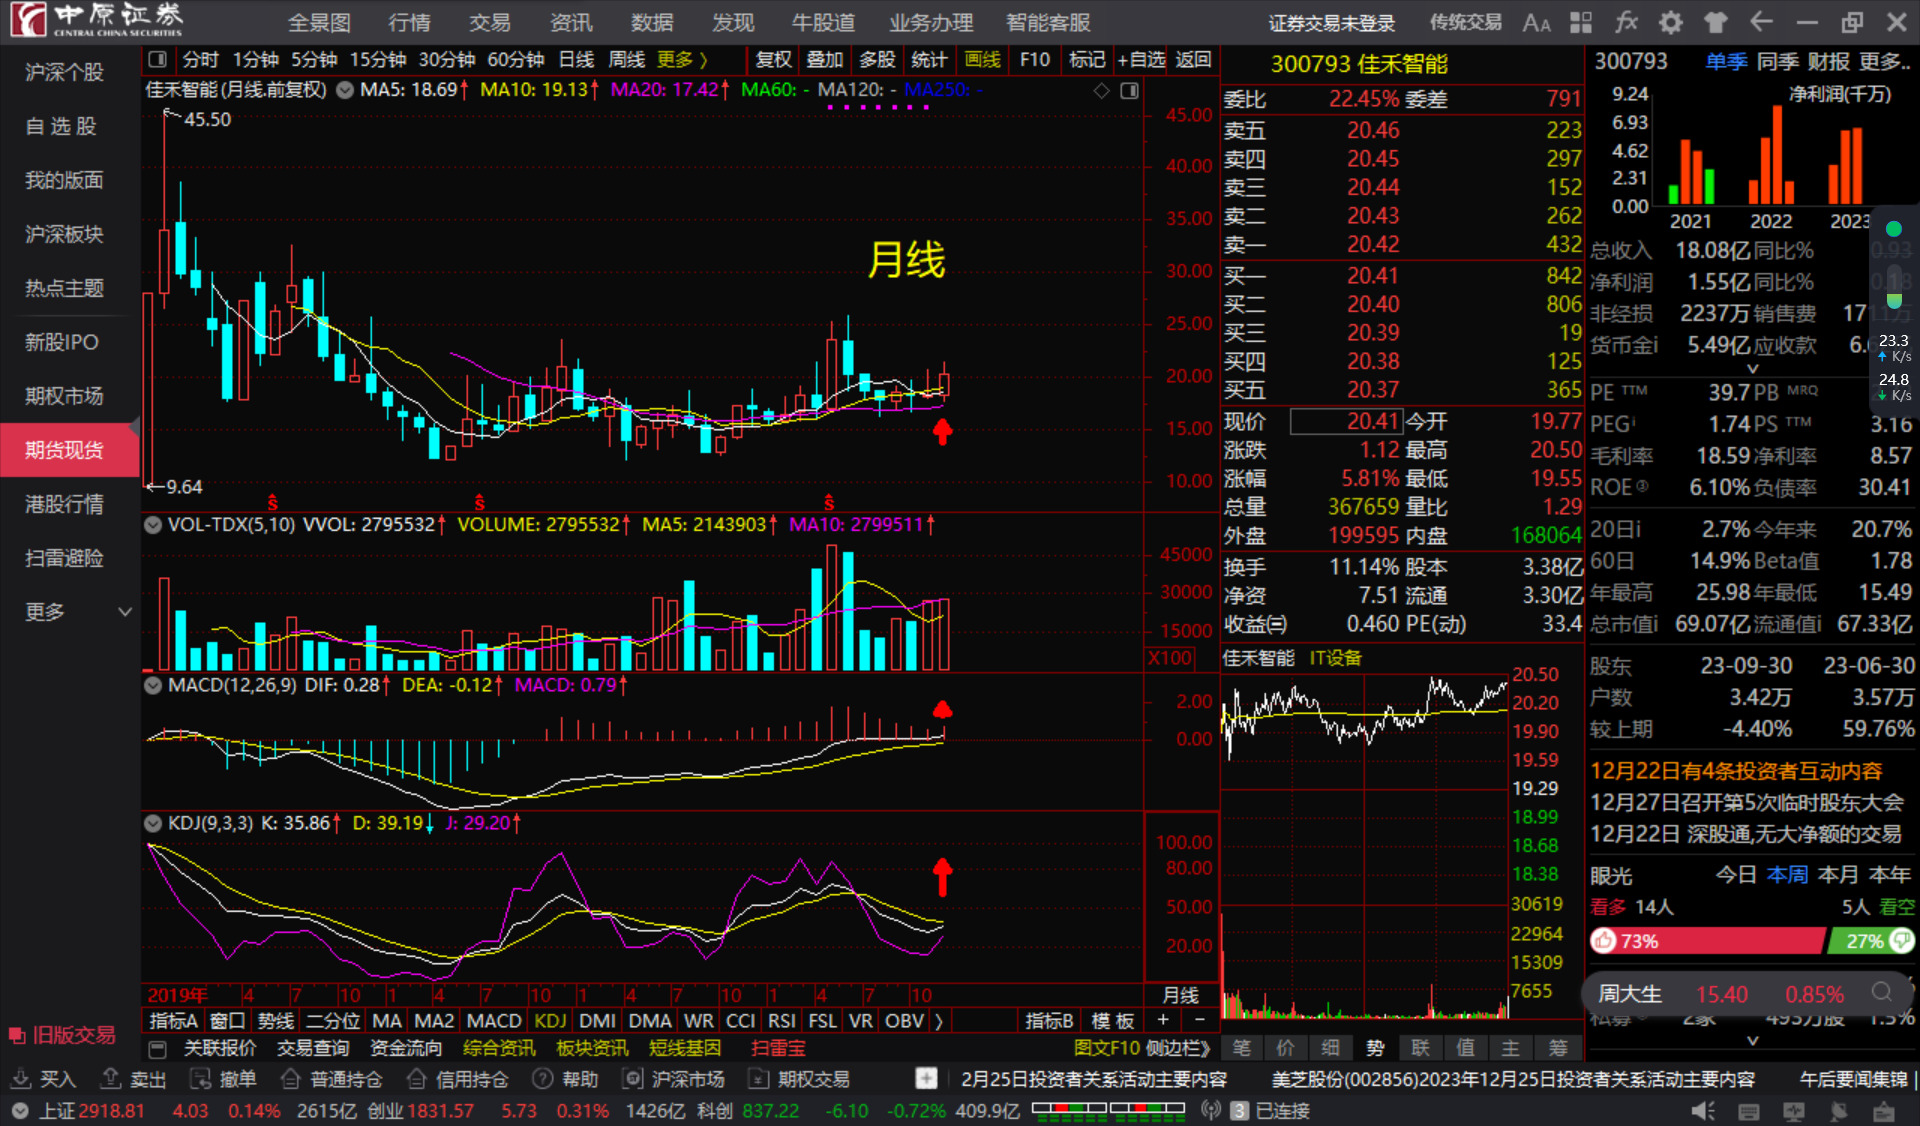
Task: Click the fx formula manager icon
Action: [x=1627, y=23]
